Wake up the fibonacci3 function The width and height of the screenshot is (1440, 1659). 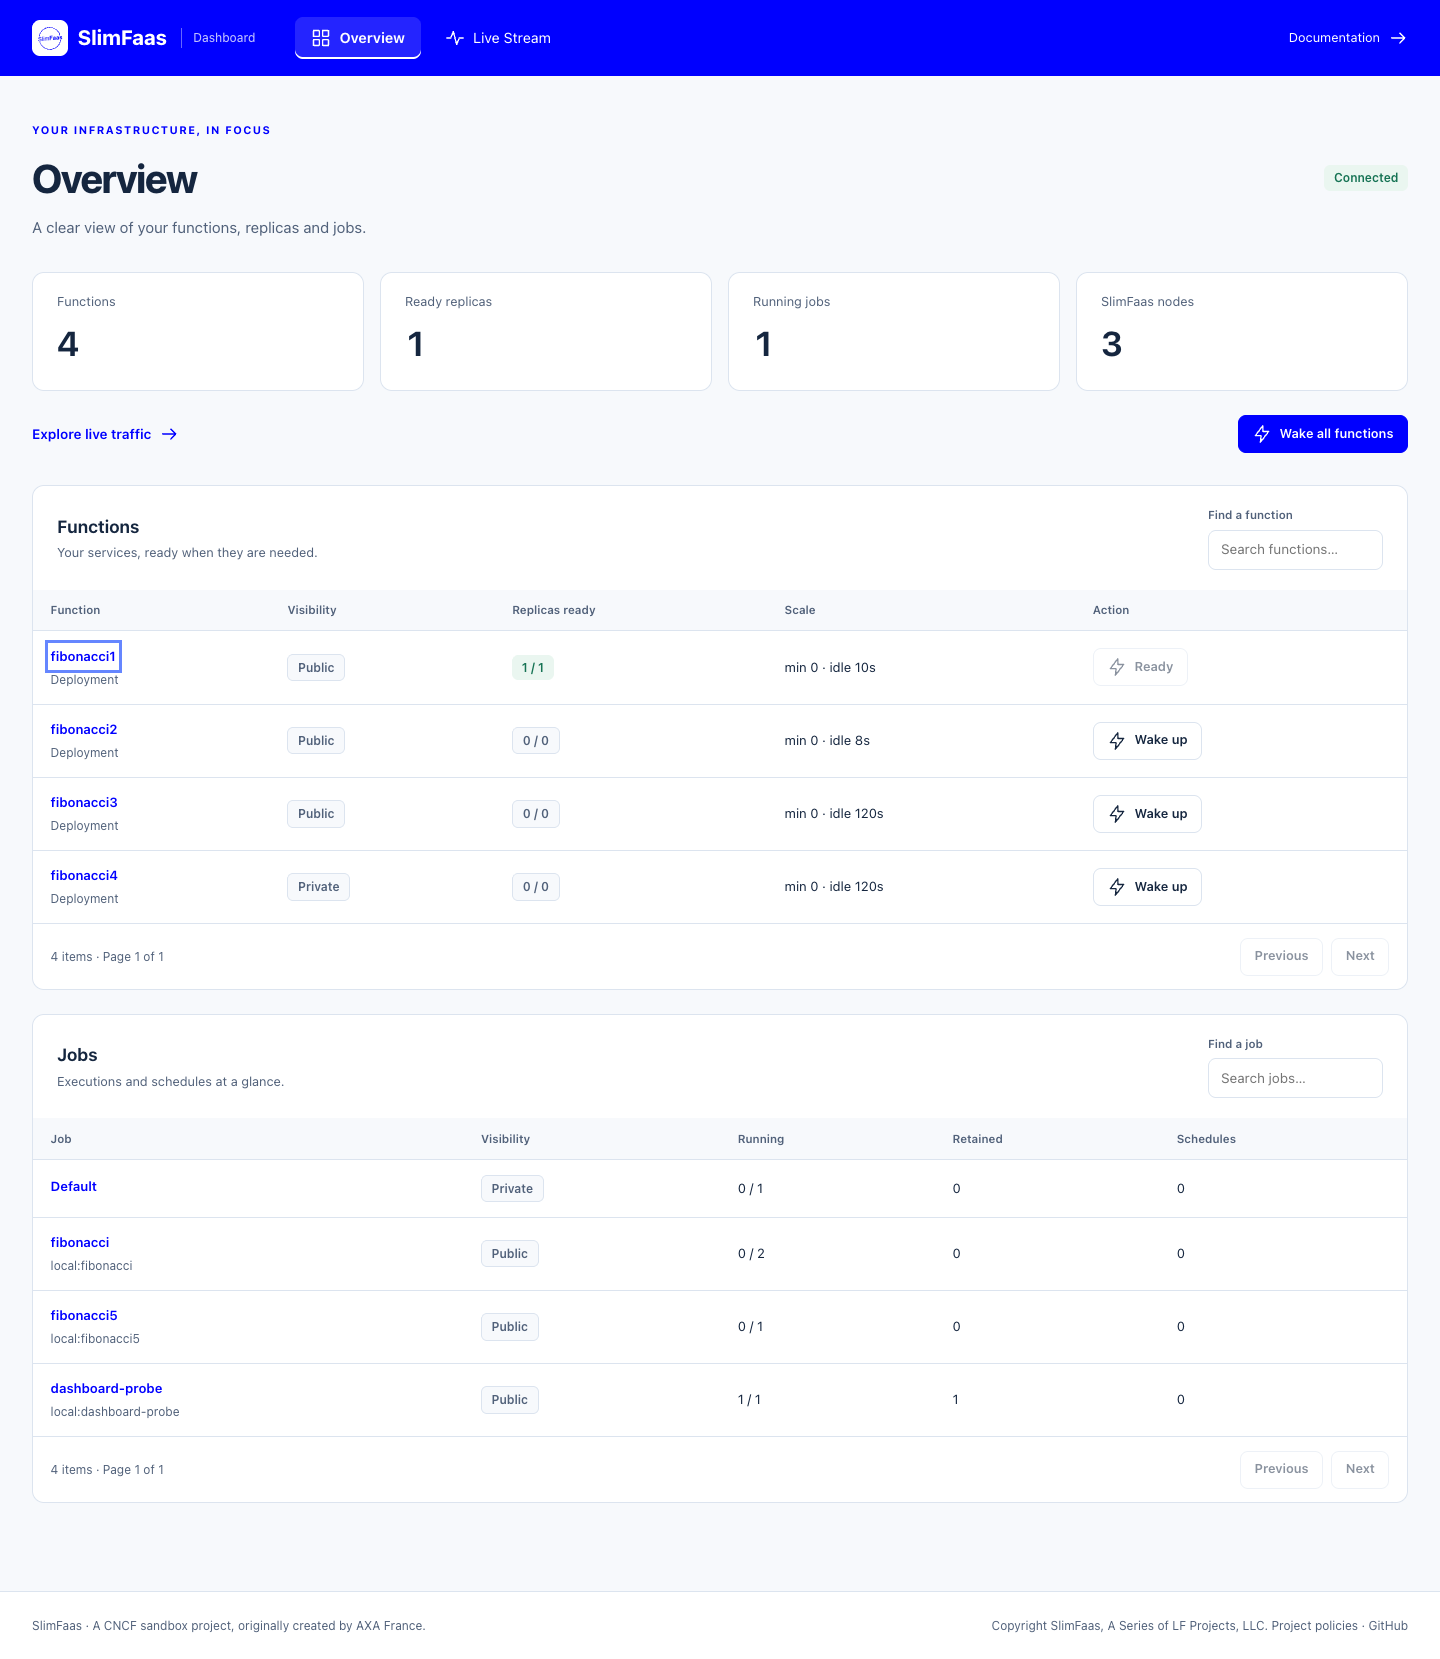pyautogui.click(x=1147, y=814)
